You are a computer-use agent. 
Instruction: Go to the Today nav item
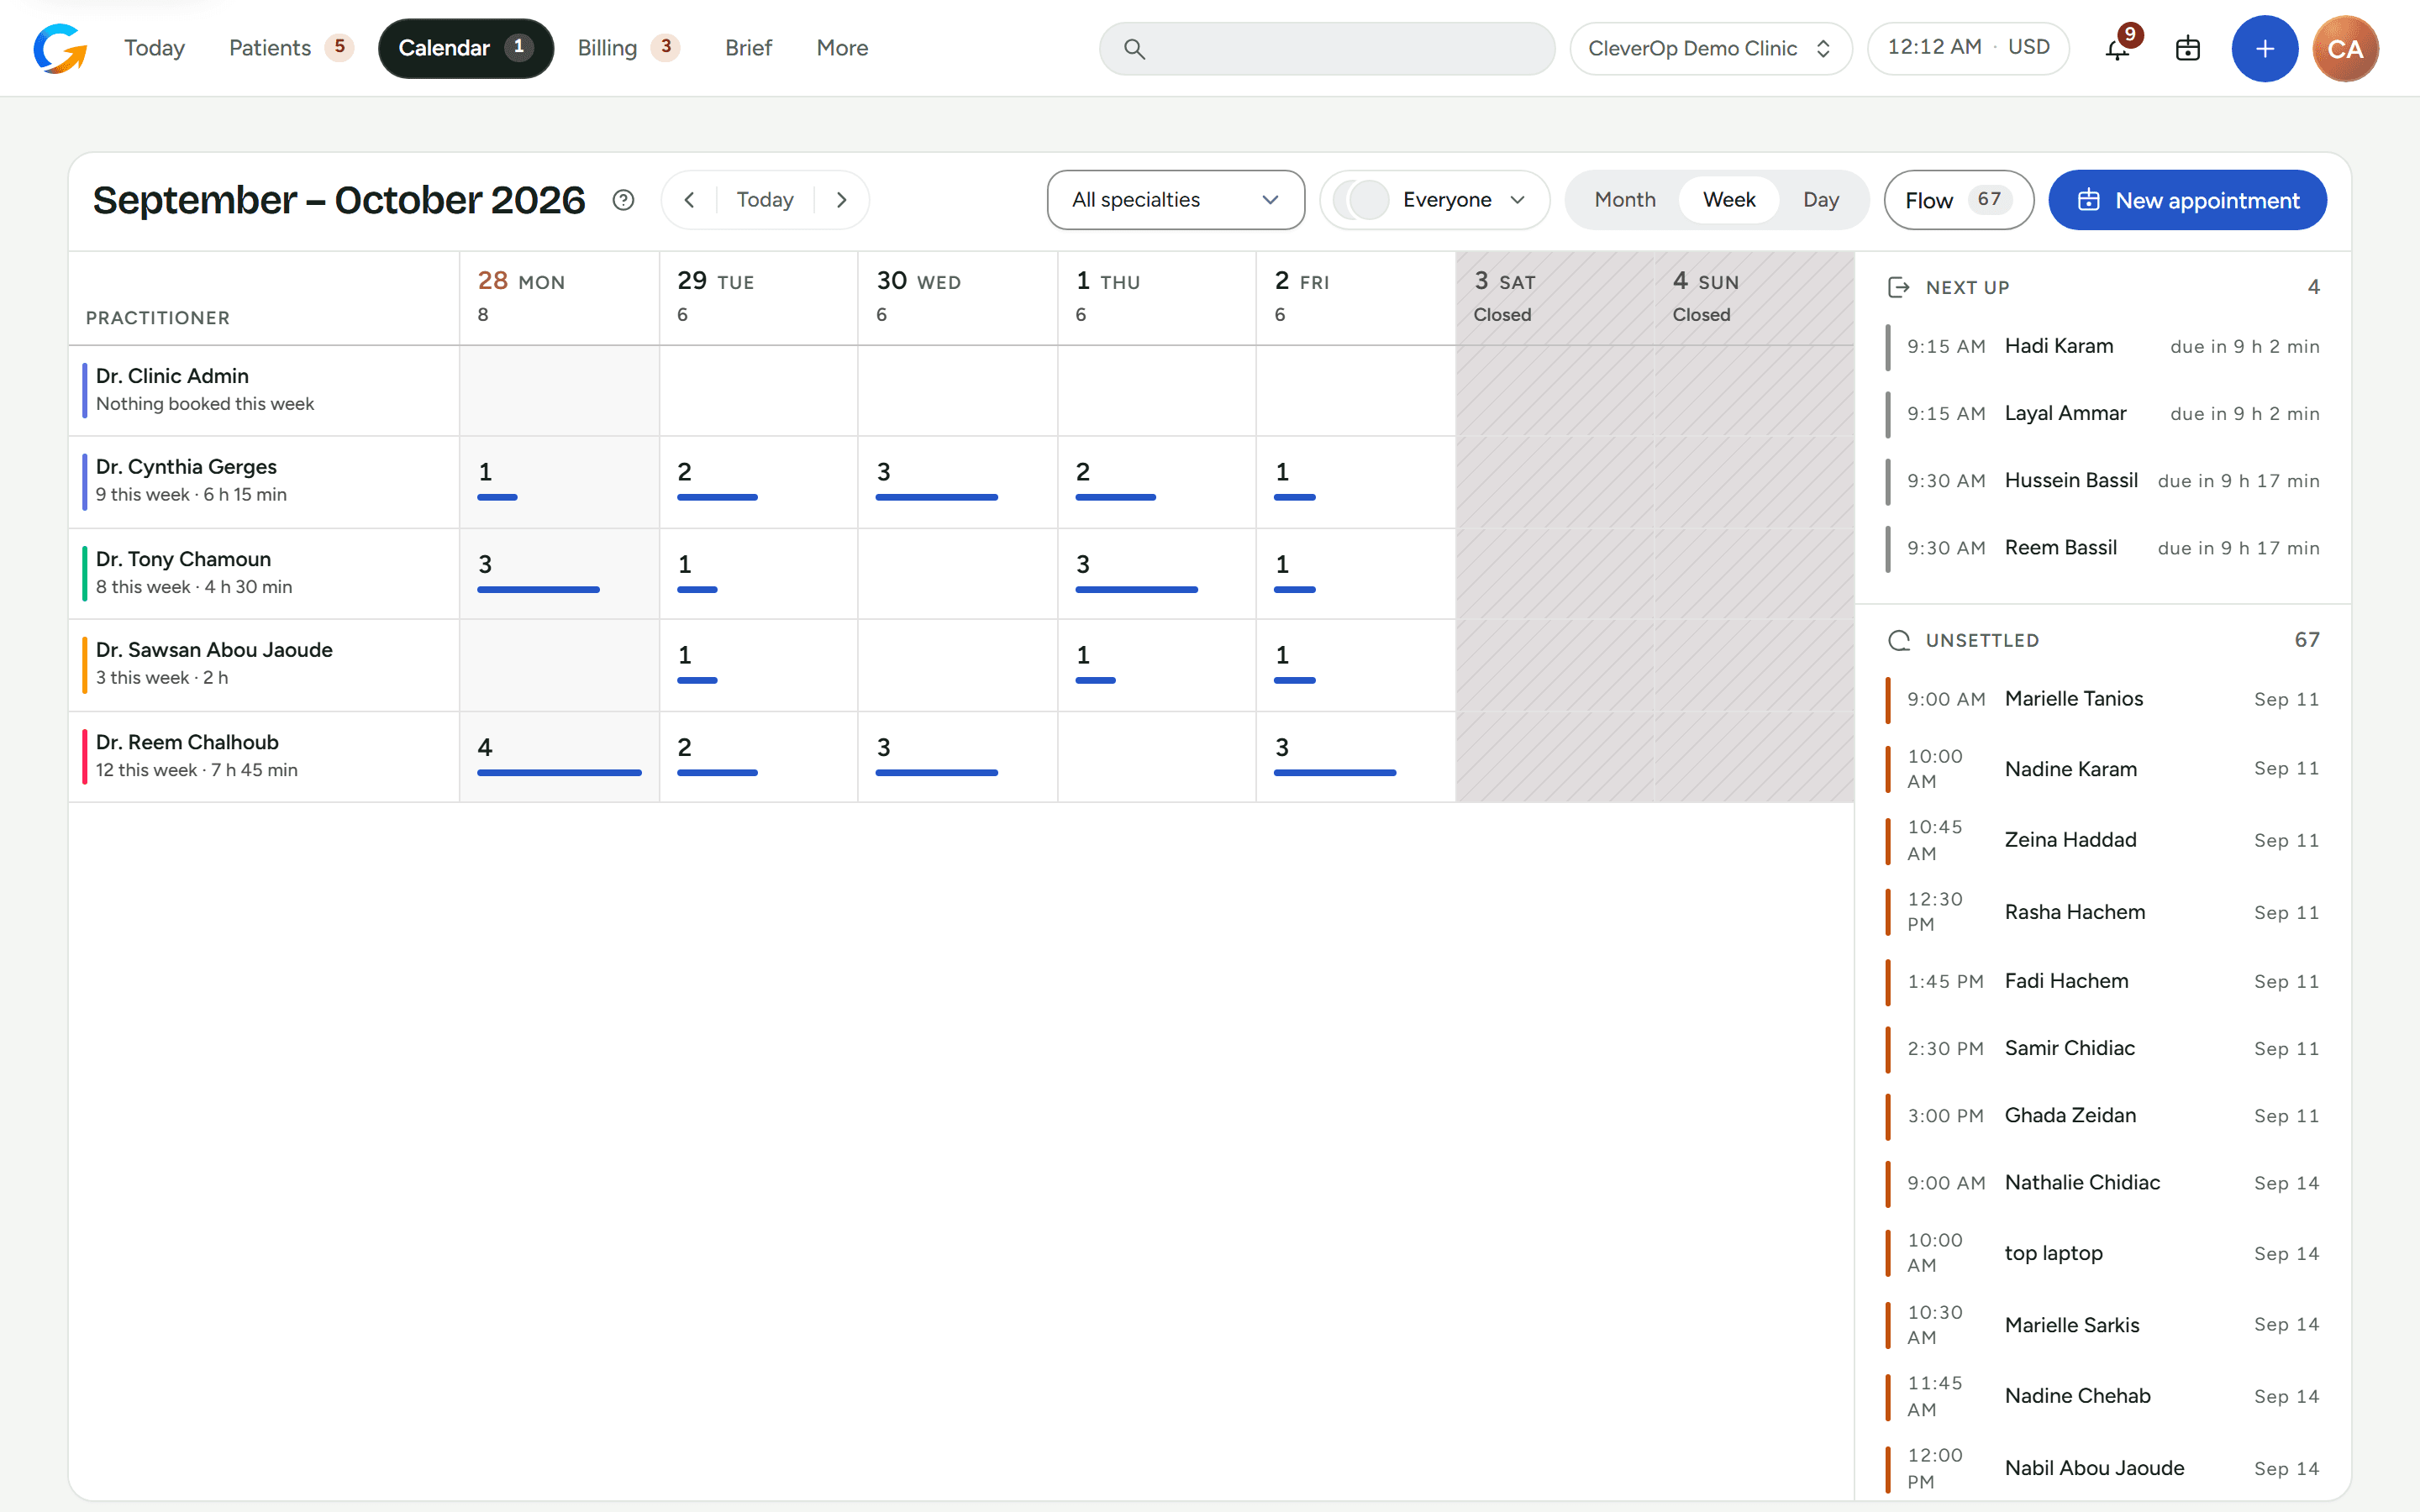point(154,48)
